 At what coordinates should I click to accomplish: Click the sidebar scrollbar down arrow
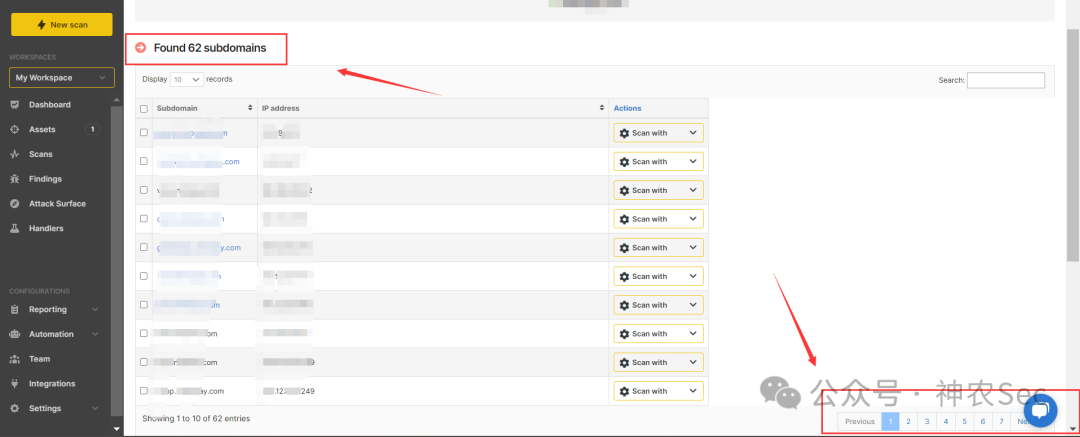(117, 429)
